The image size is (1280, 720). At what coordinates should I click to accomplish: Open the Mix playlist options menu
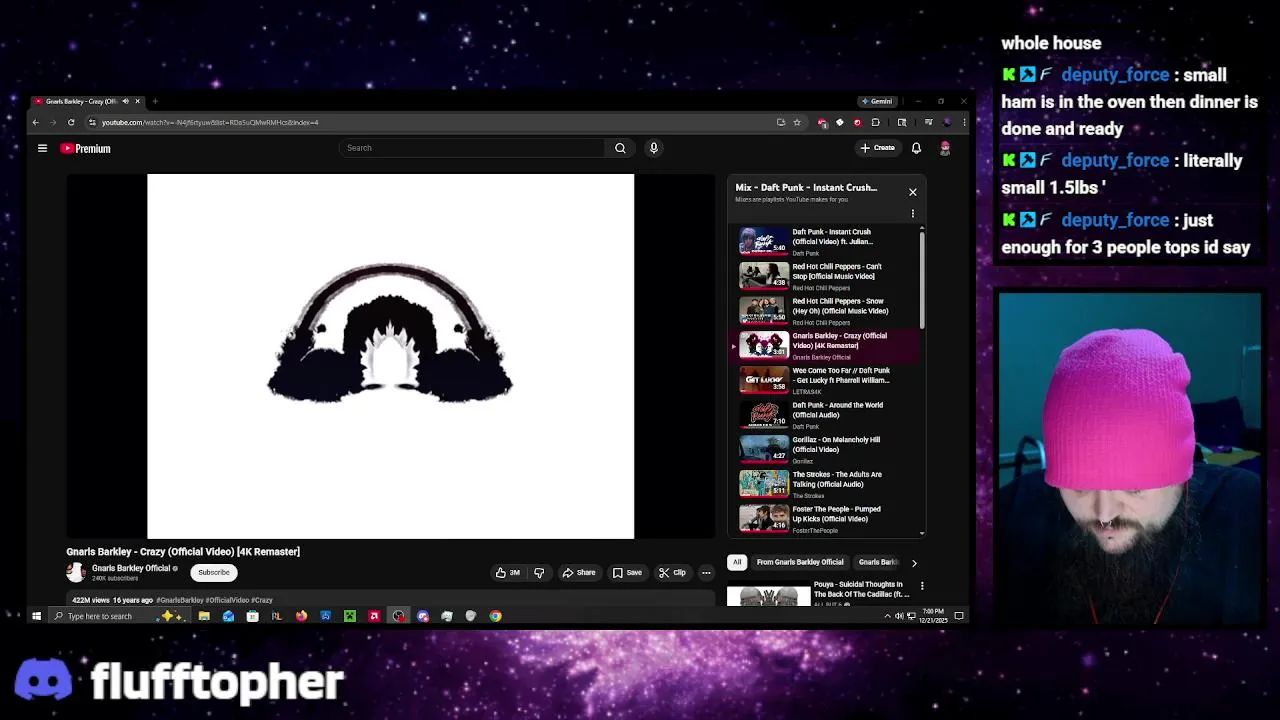point(912,213)
